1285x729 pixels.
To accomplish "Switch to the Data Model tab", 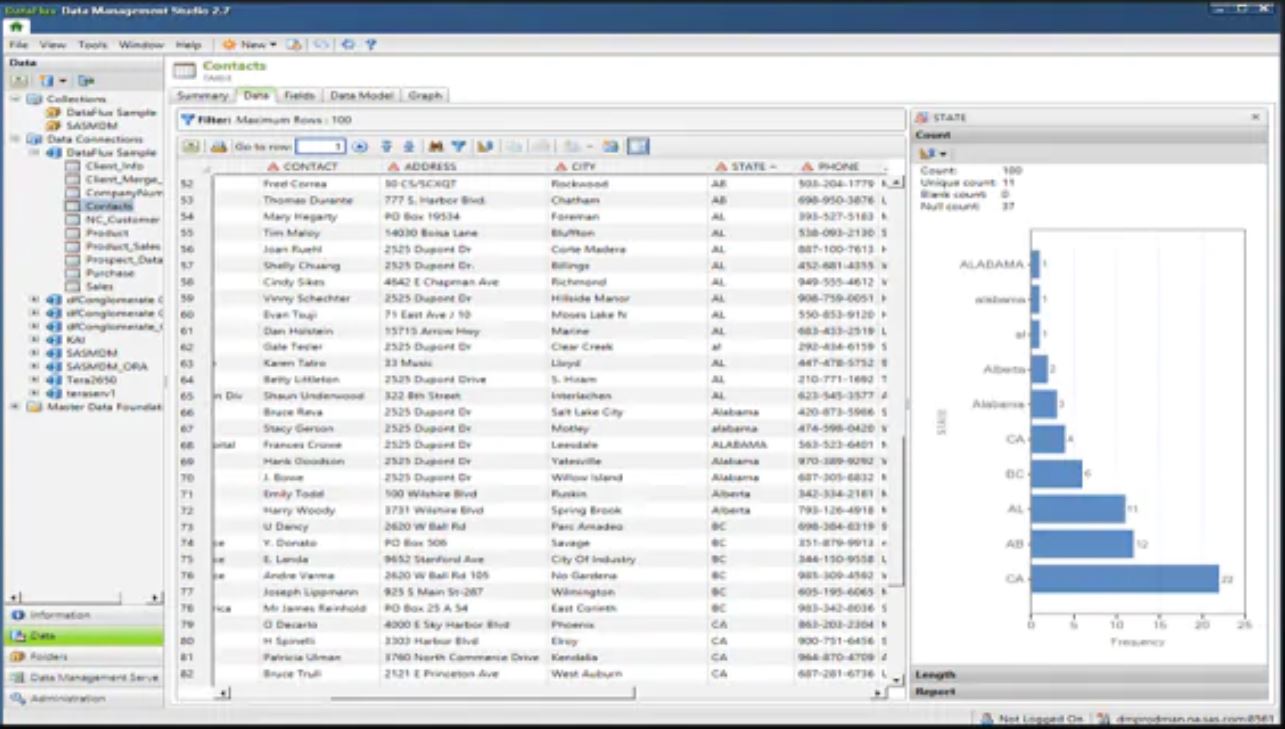I will (x=361, y=96).
